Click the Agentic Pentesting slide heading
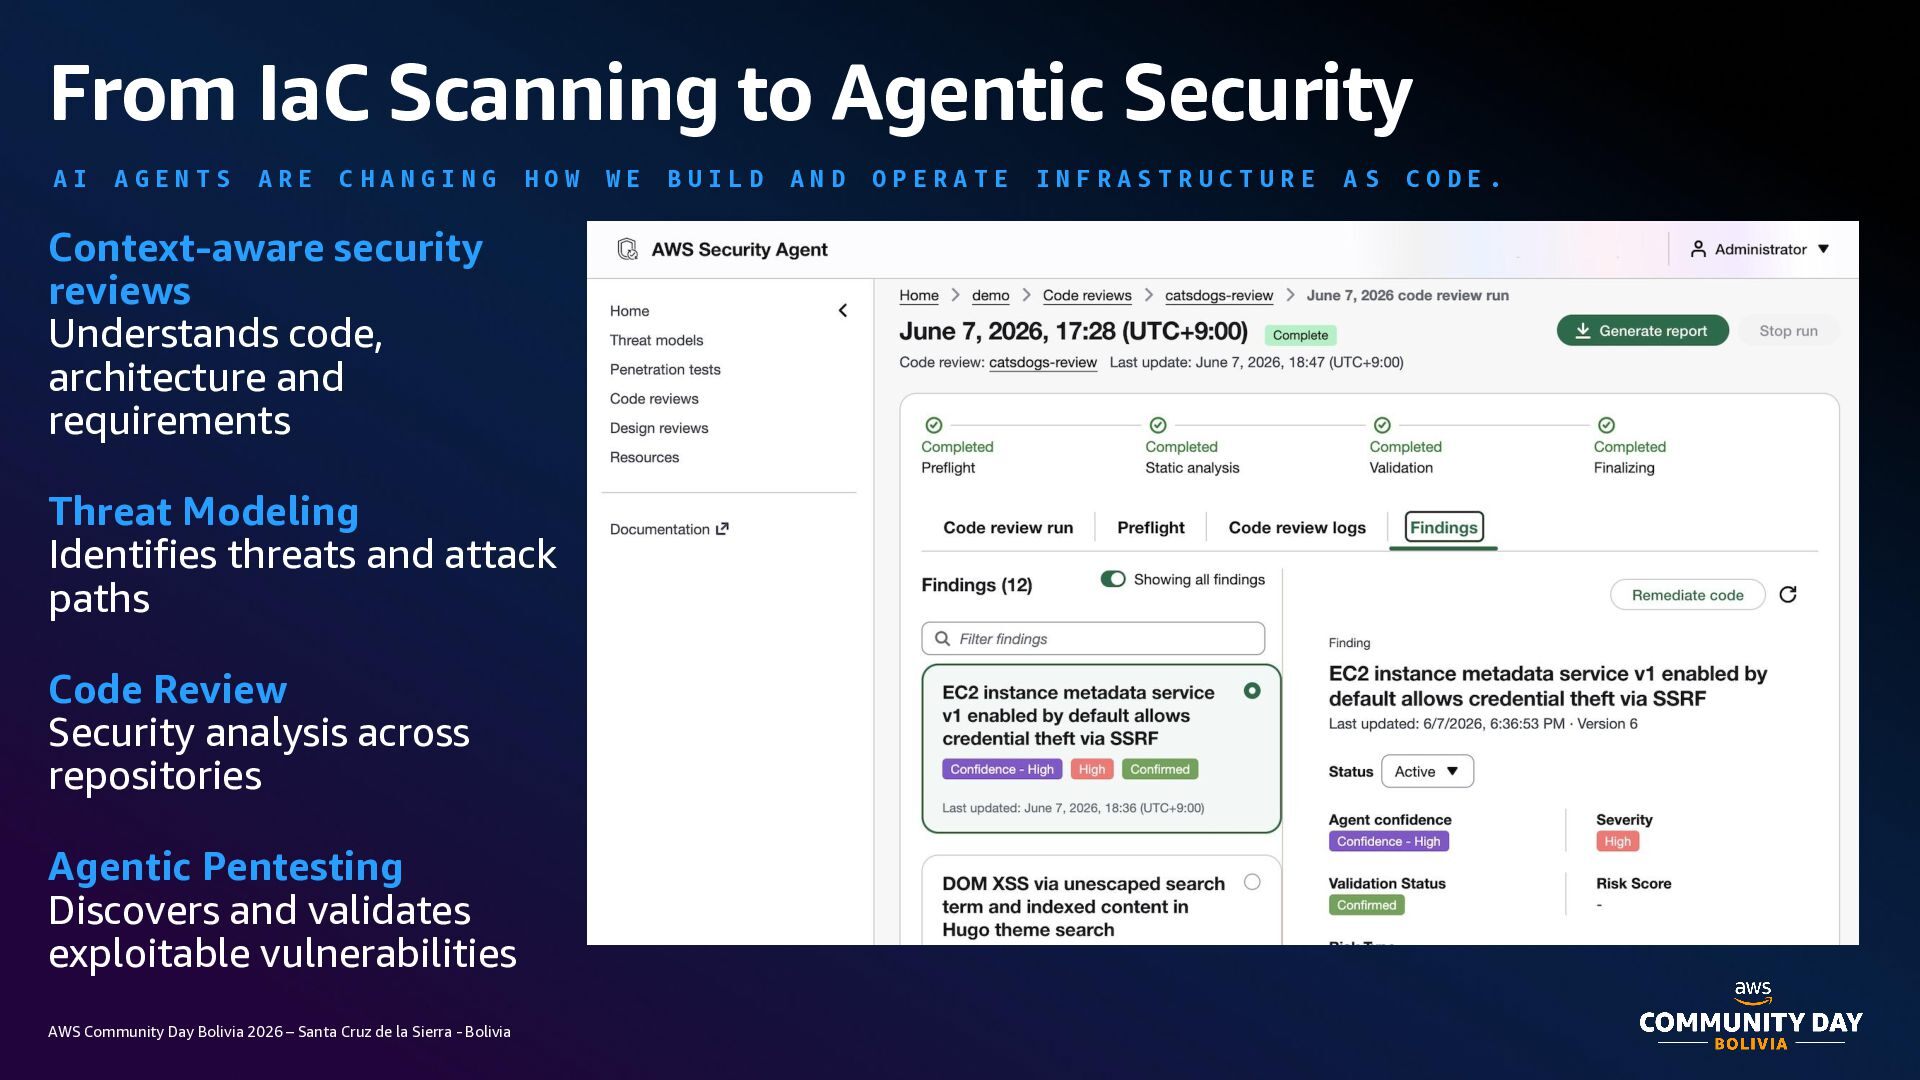The width and height of the screenshot is (1920, 1080). click(226, 867)
